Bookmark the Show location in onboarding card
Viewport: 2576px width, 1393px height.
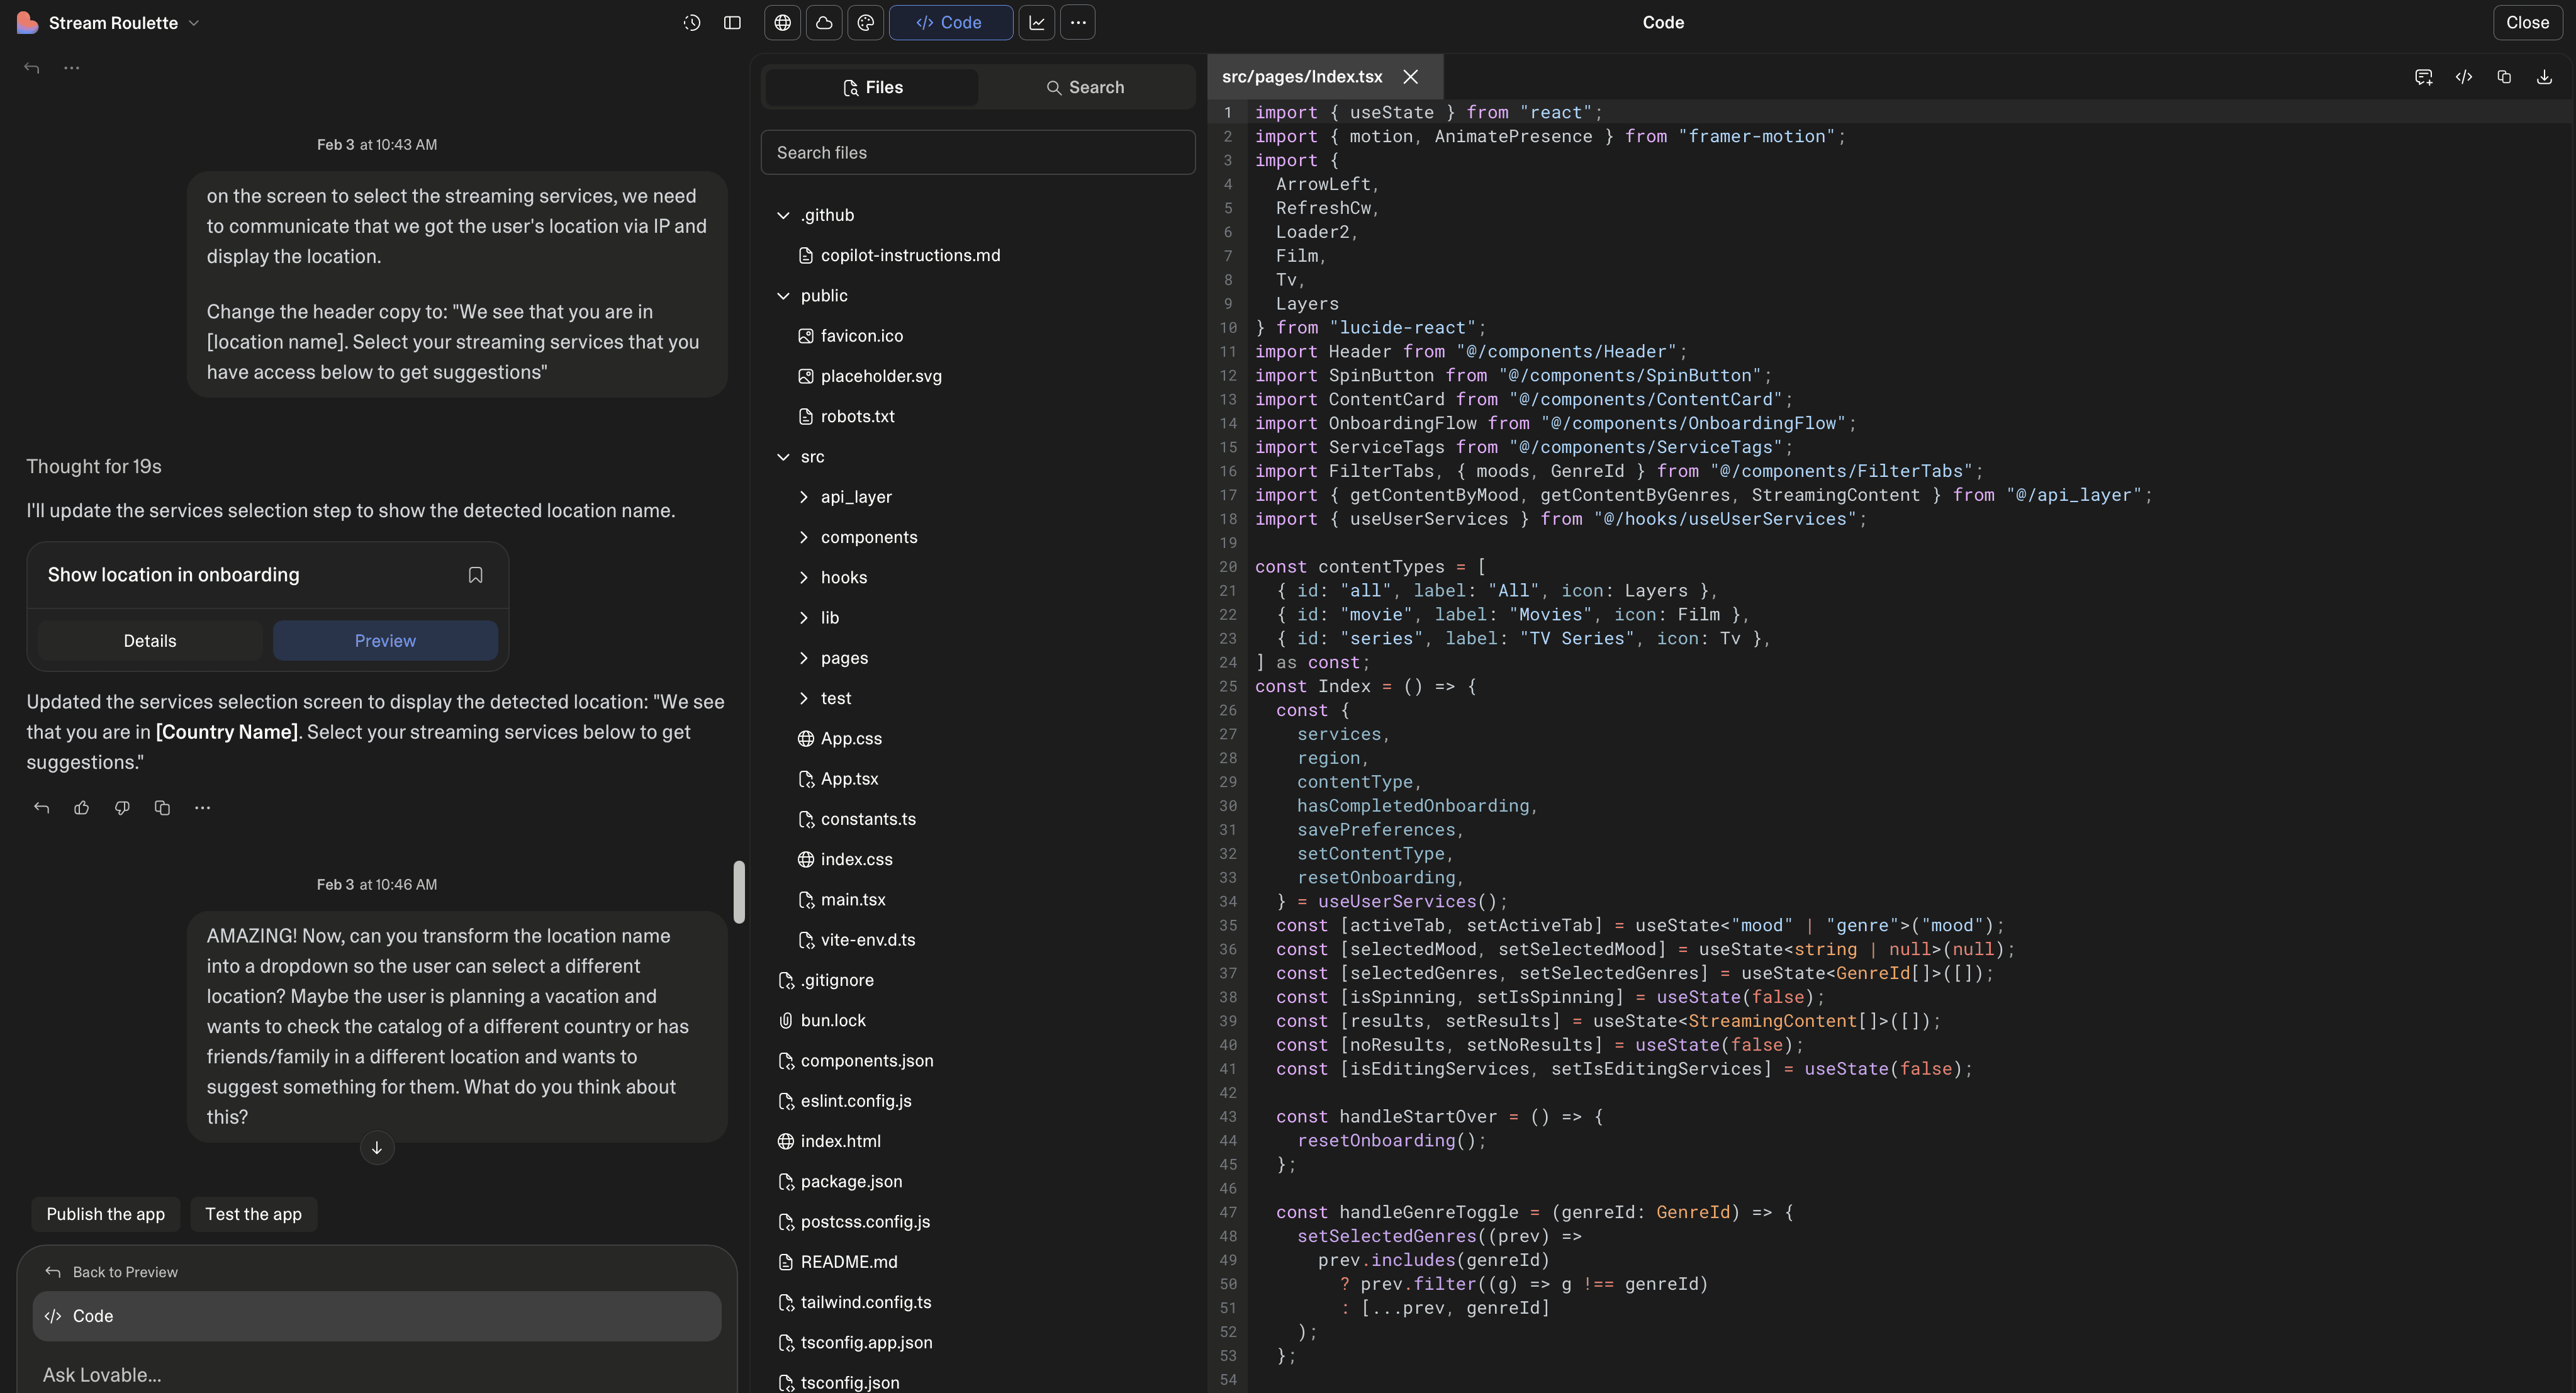[475, 575]
